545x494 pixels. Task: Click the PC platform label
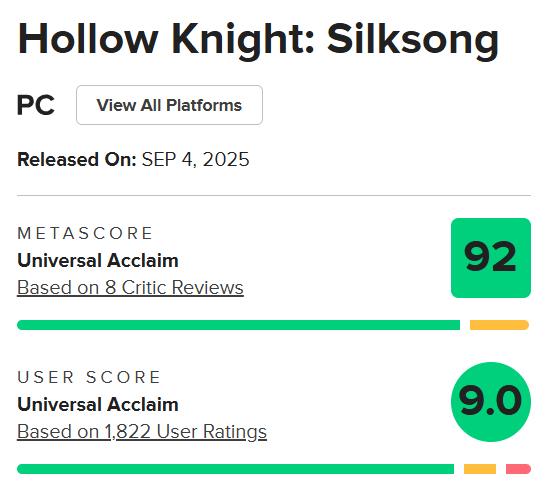coord(36,105)
